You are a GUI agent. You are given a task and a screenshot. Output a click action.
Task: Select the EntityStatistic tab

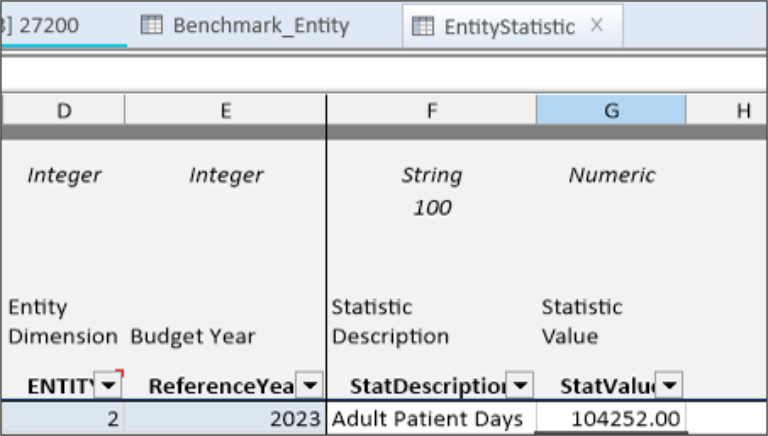click(x=509, y=27)
